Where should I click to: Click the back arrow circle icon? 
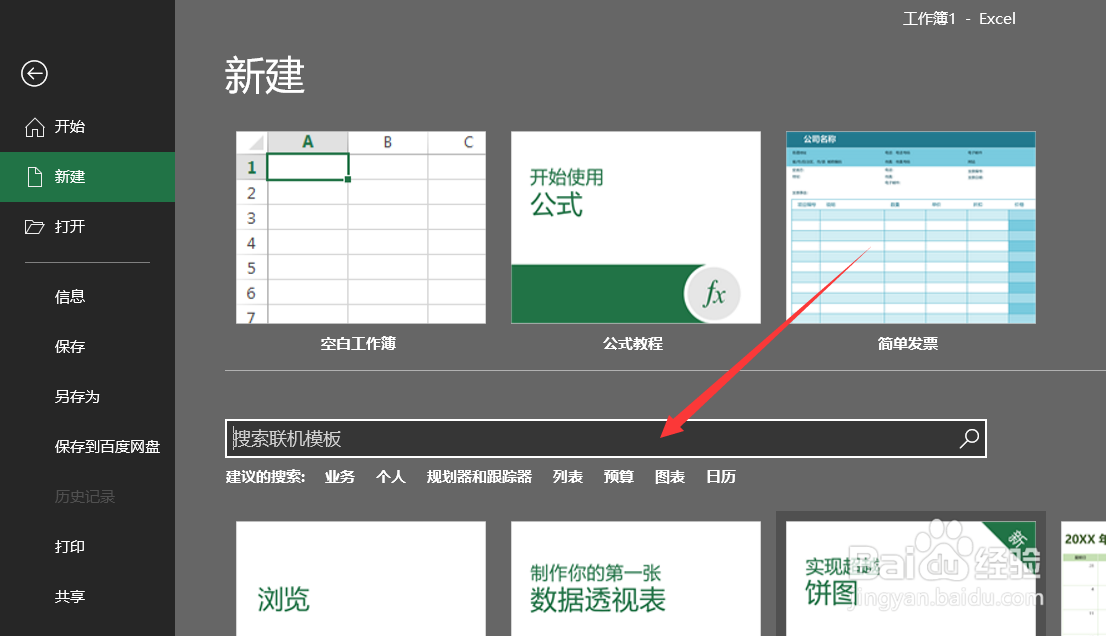(34, 73)
